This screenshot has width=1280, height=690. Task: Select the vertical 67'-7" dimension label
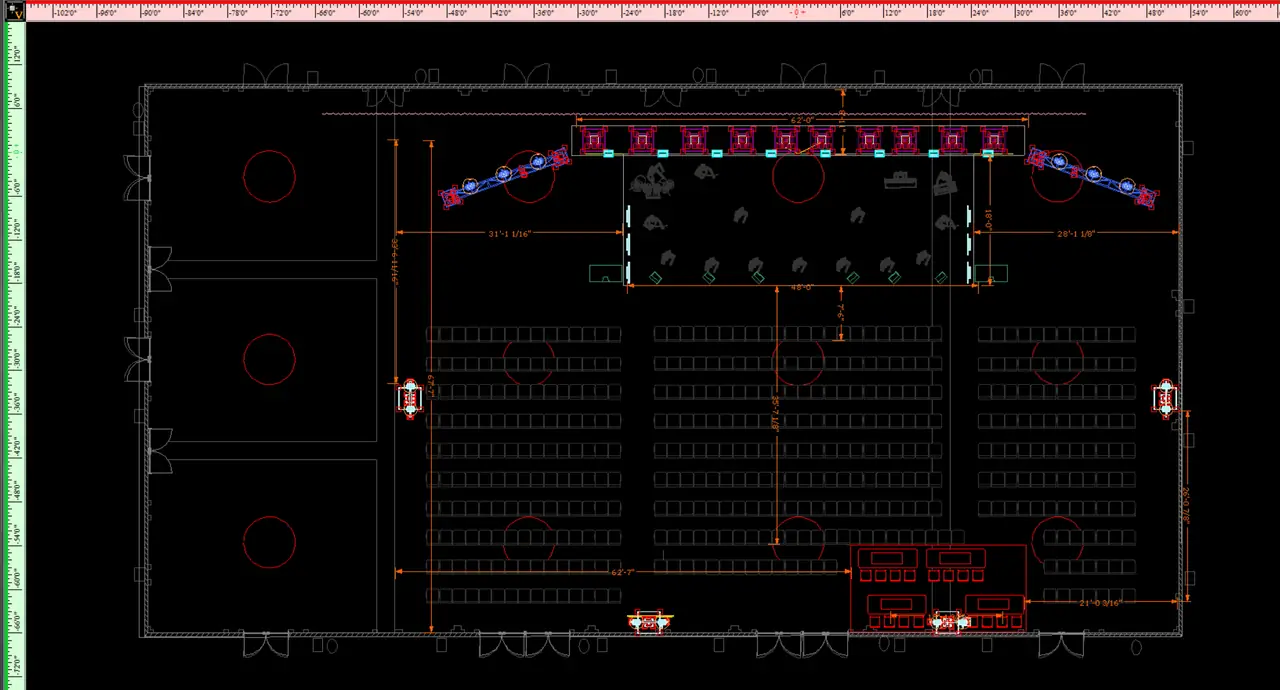[431, 384]
